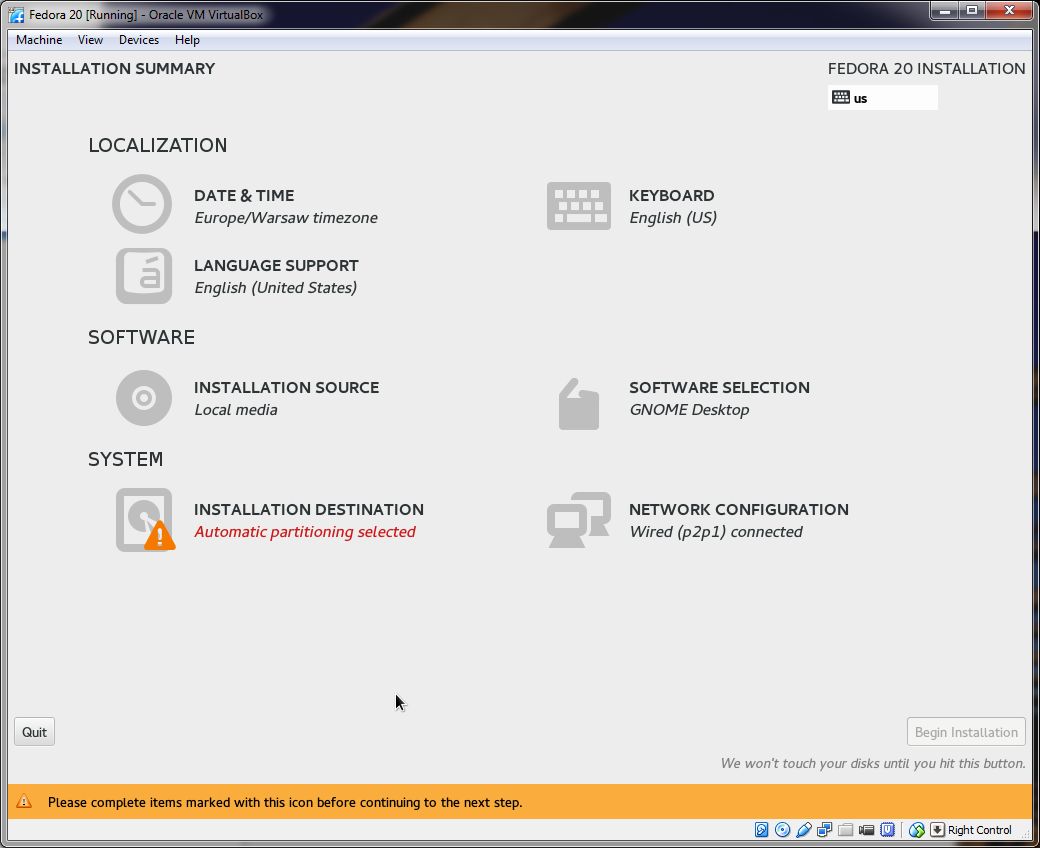This screenshot has width=1040, height=848.
Task: Open INSTALLATION DESTINATION settings label
Action: [308, 509]
